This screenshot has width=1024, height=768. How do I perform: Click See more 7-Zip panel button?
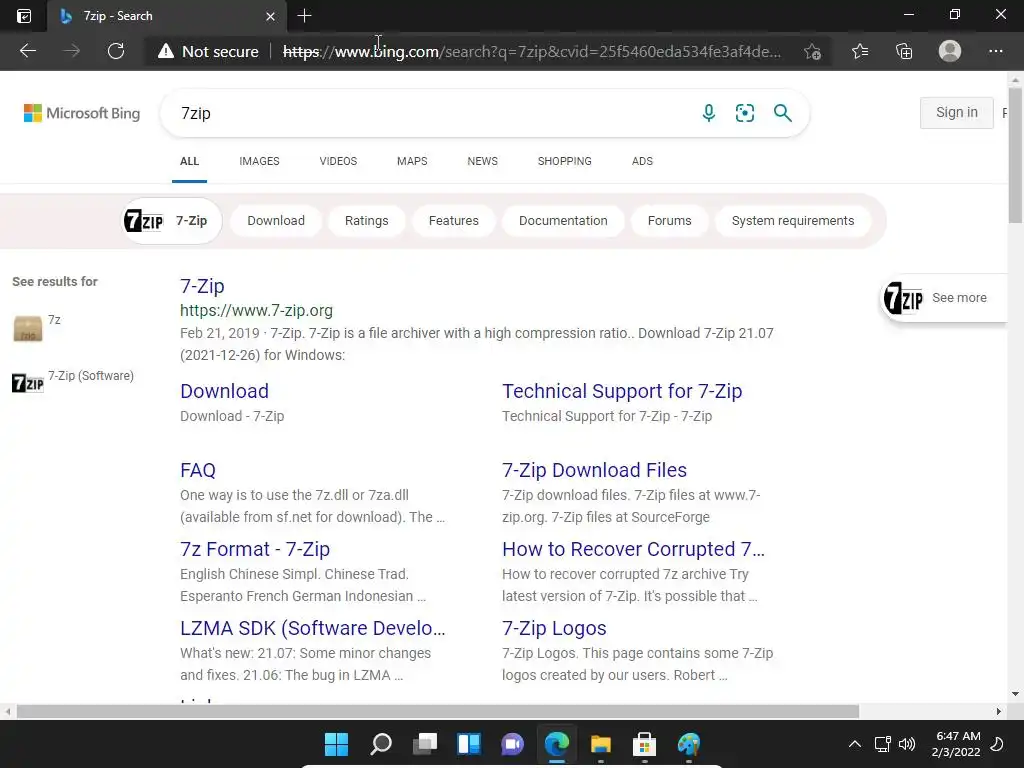(x=944, y=298)
